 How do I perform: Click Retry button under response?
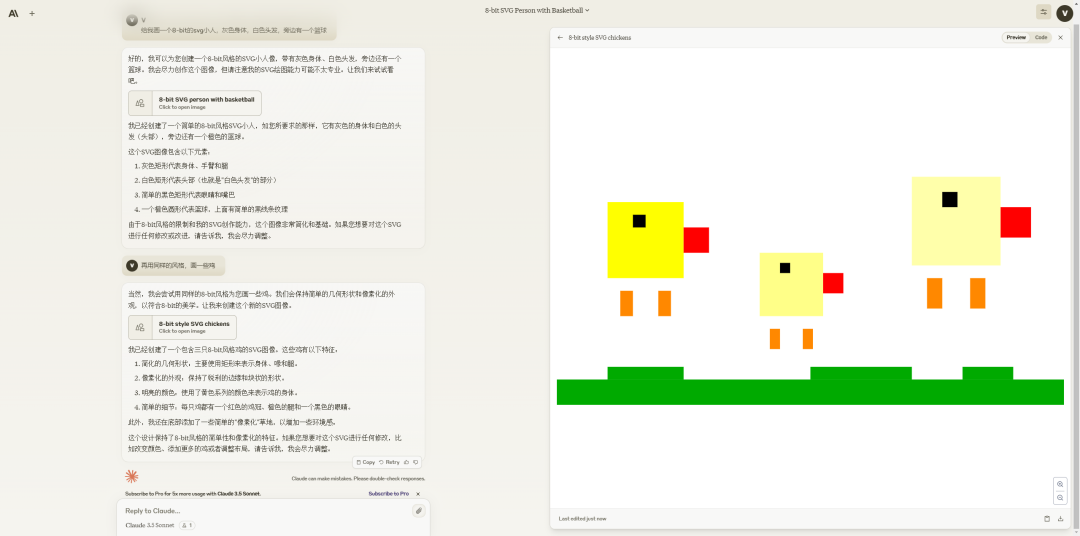389,462
